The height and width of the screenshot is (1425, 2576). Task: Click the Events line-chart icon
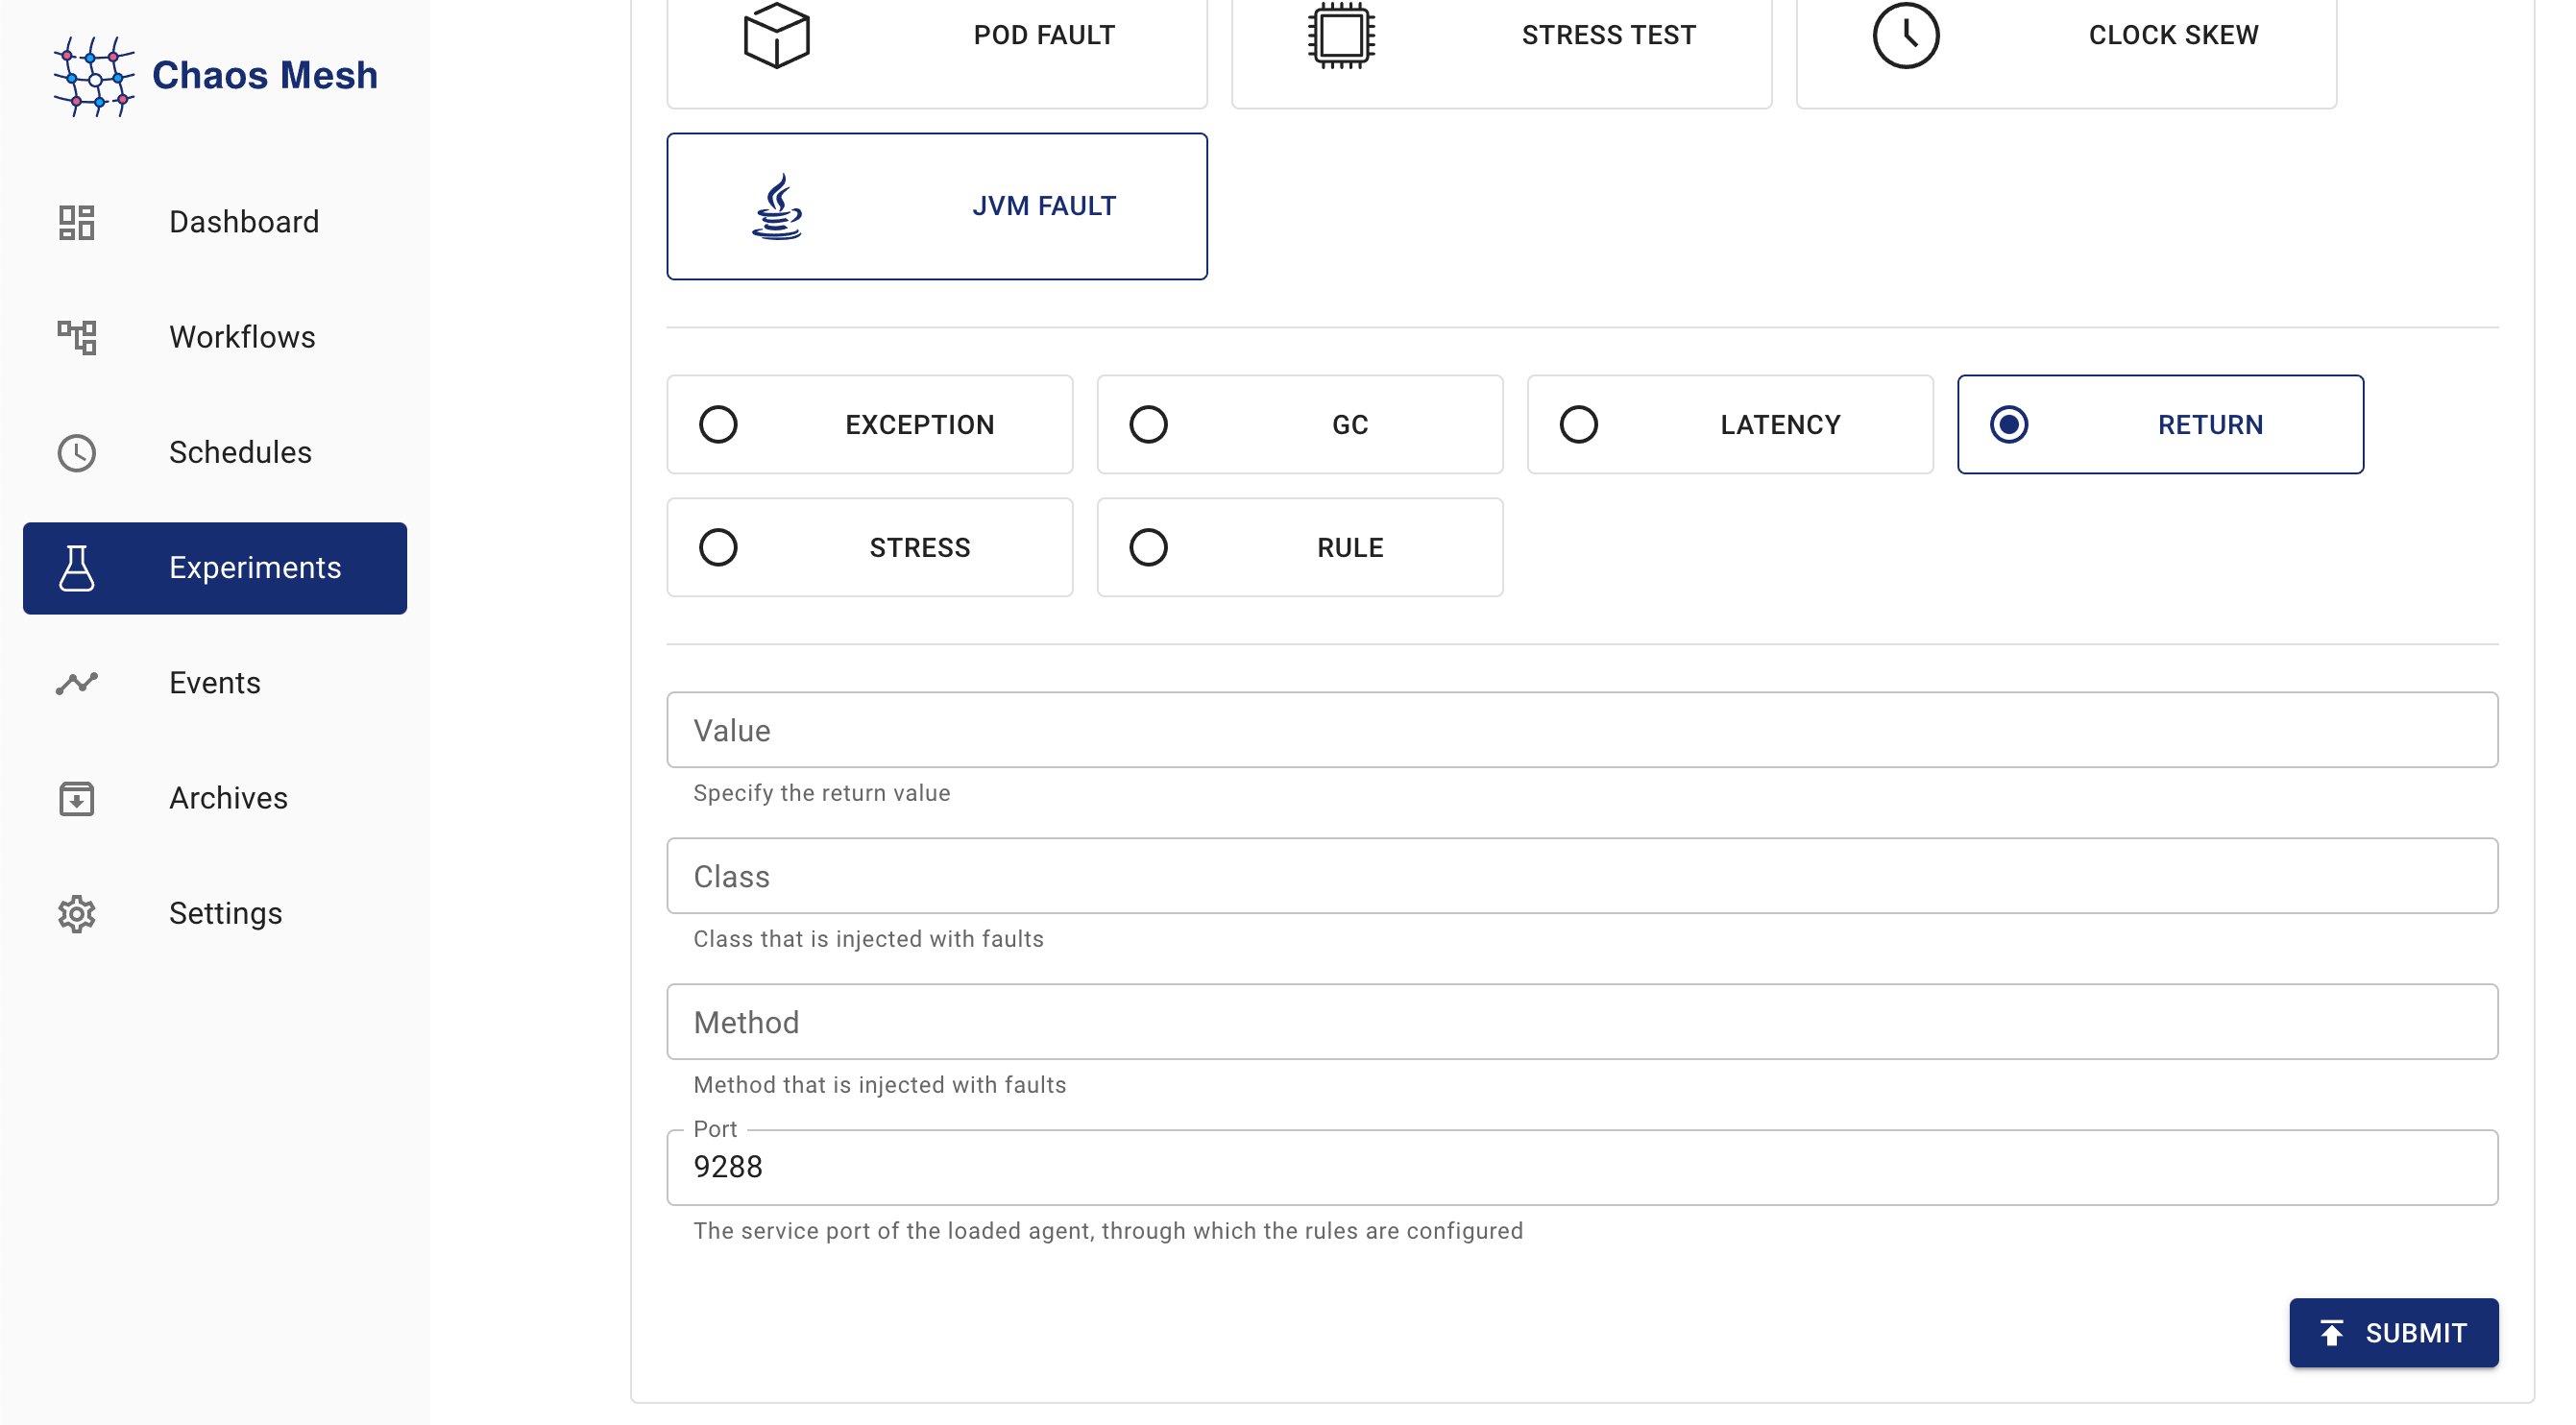[76, 683]
